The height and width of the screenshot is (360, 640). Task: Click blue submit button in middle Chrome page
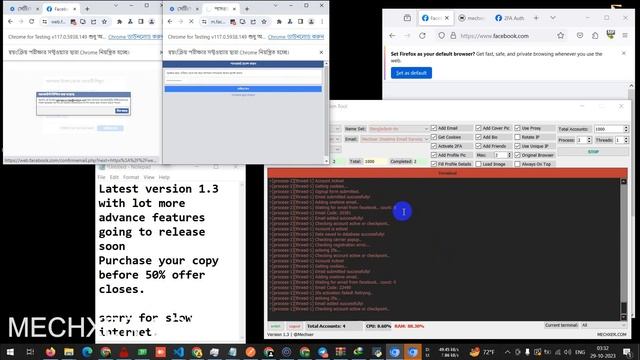point(243,89)
